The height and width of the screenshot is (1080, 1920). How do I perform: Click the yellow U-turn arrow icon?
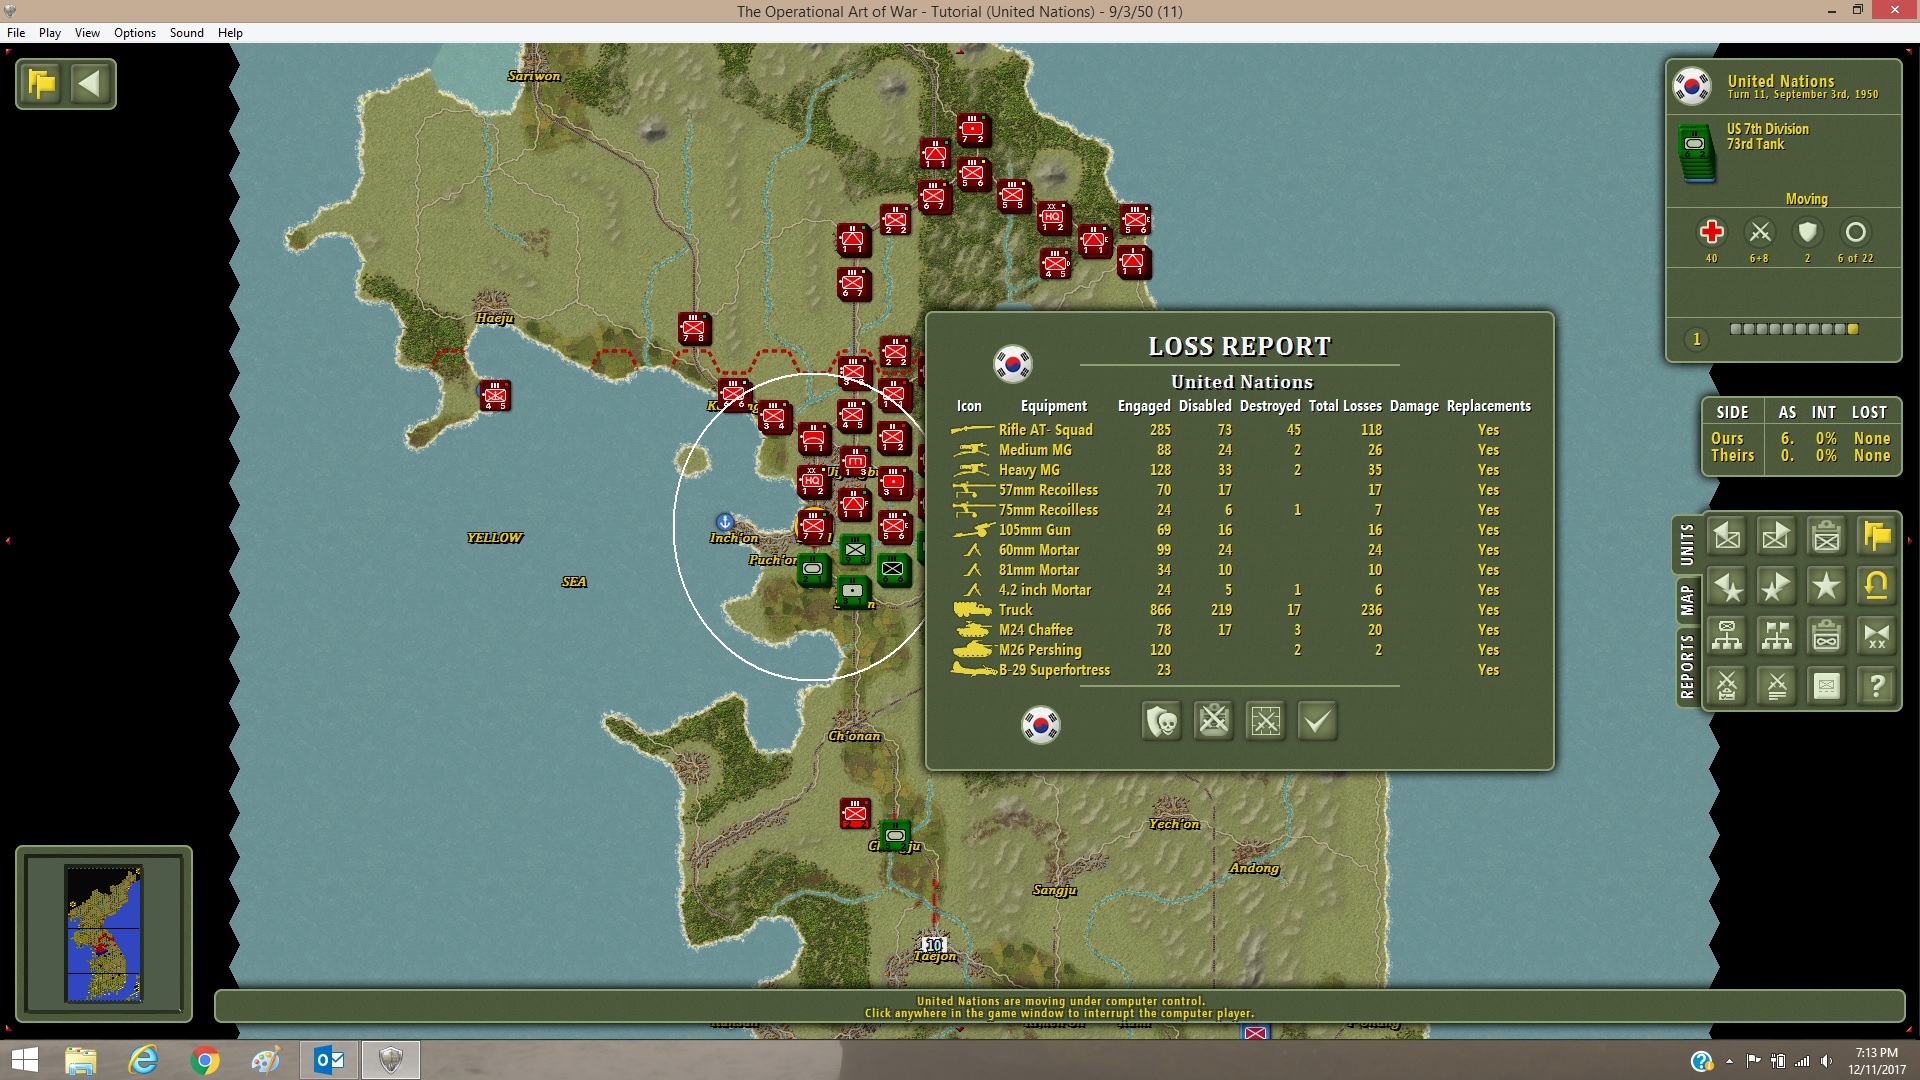coord(1876,586)
